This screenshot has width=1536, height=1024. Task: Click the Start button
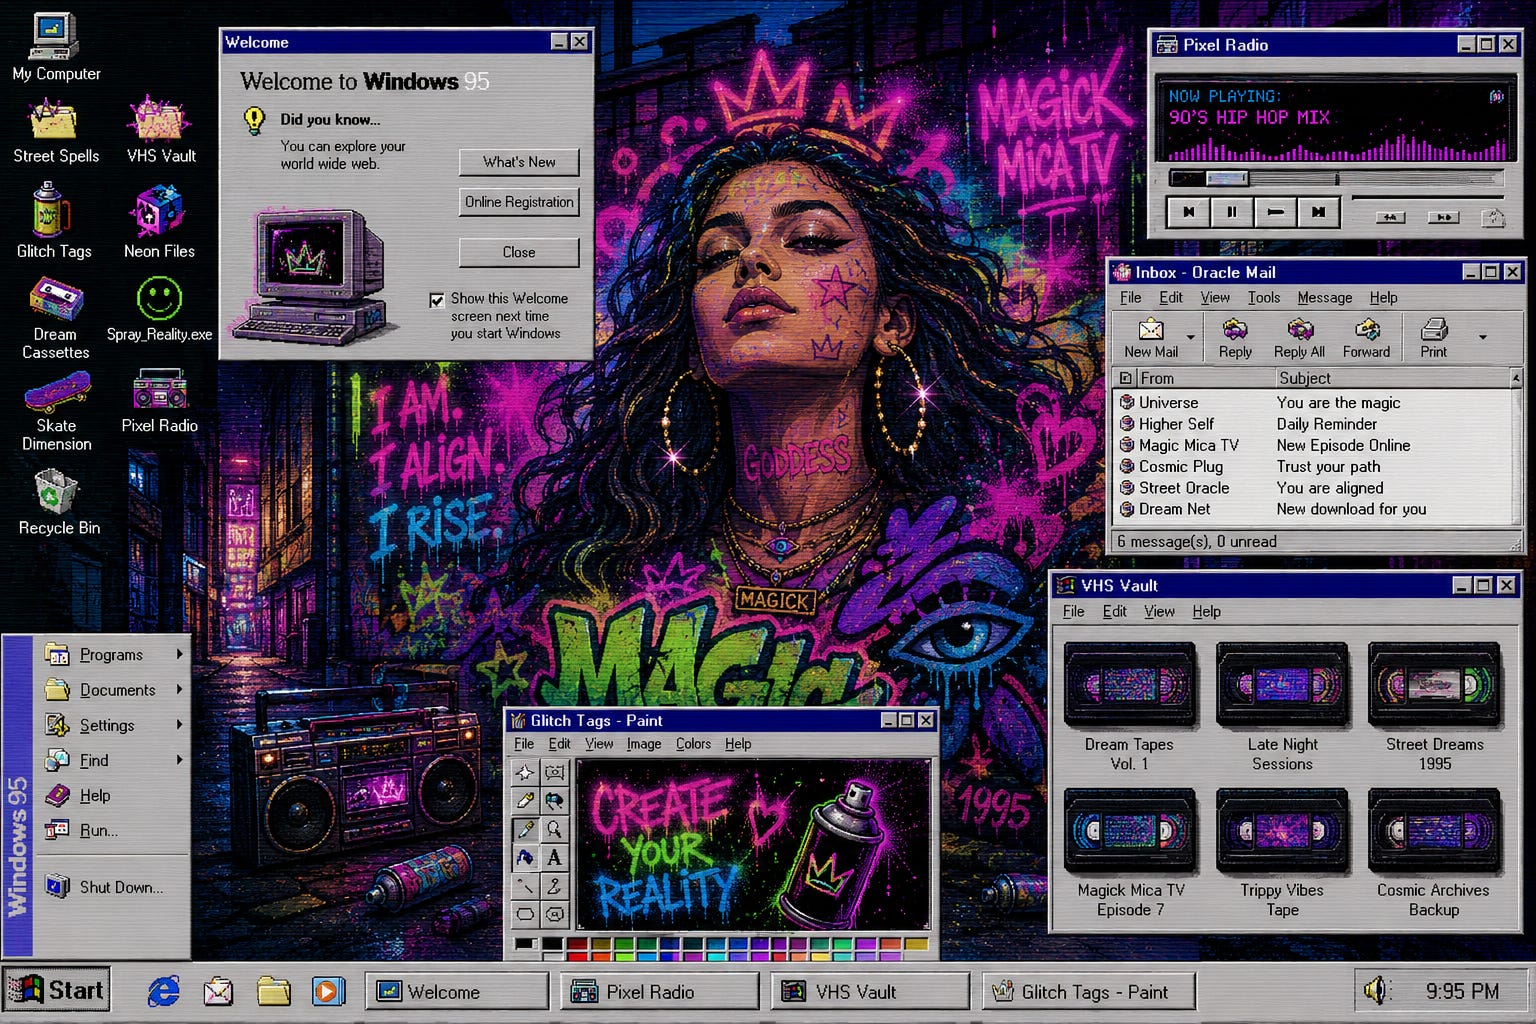click(56, 990)
